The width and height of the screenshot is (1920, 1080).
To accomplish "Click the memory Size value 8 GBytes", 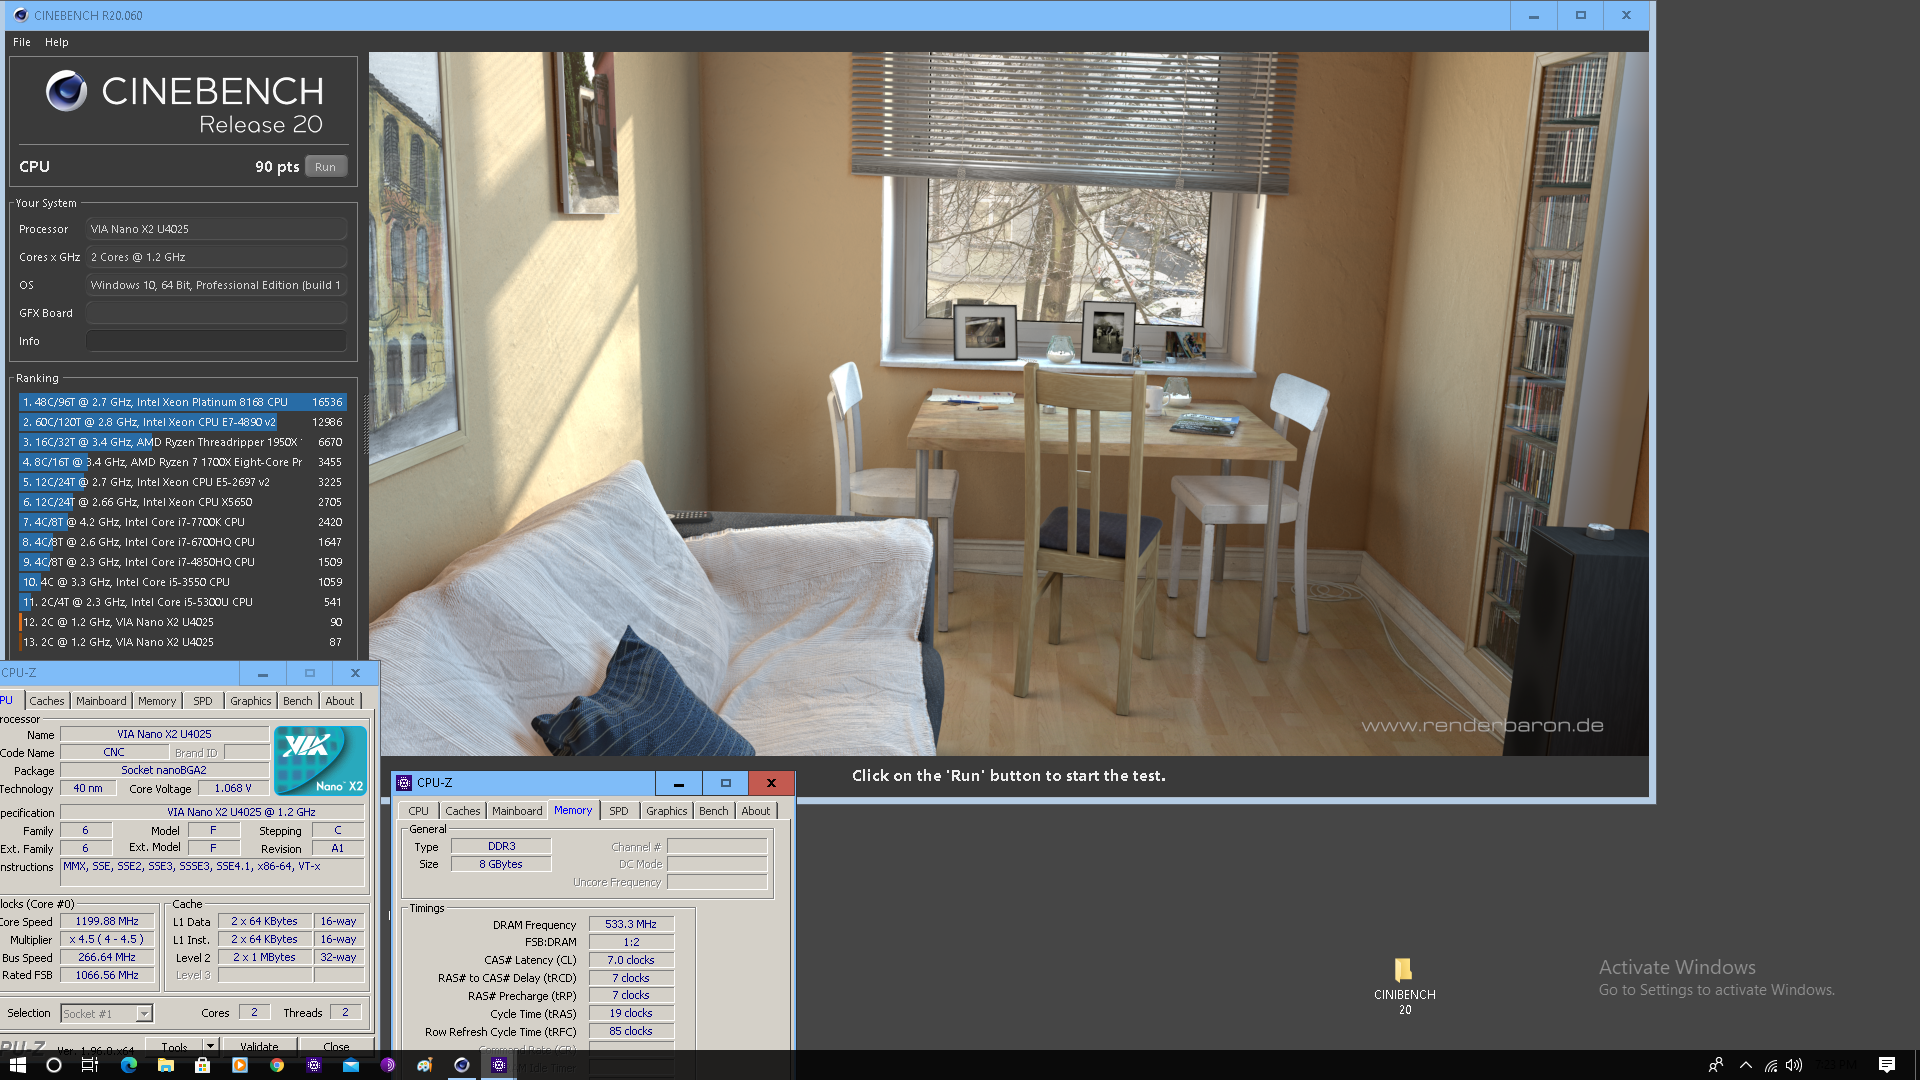I will 501,864.
